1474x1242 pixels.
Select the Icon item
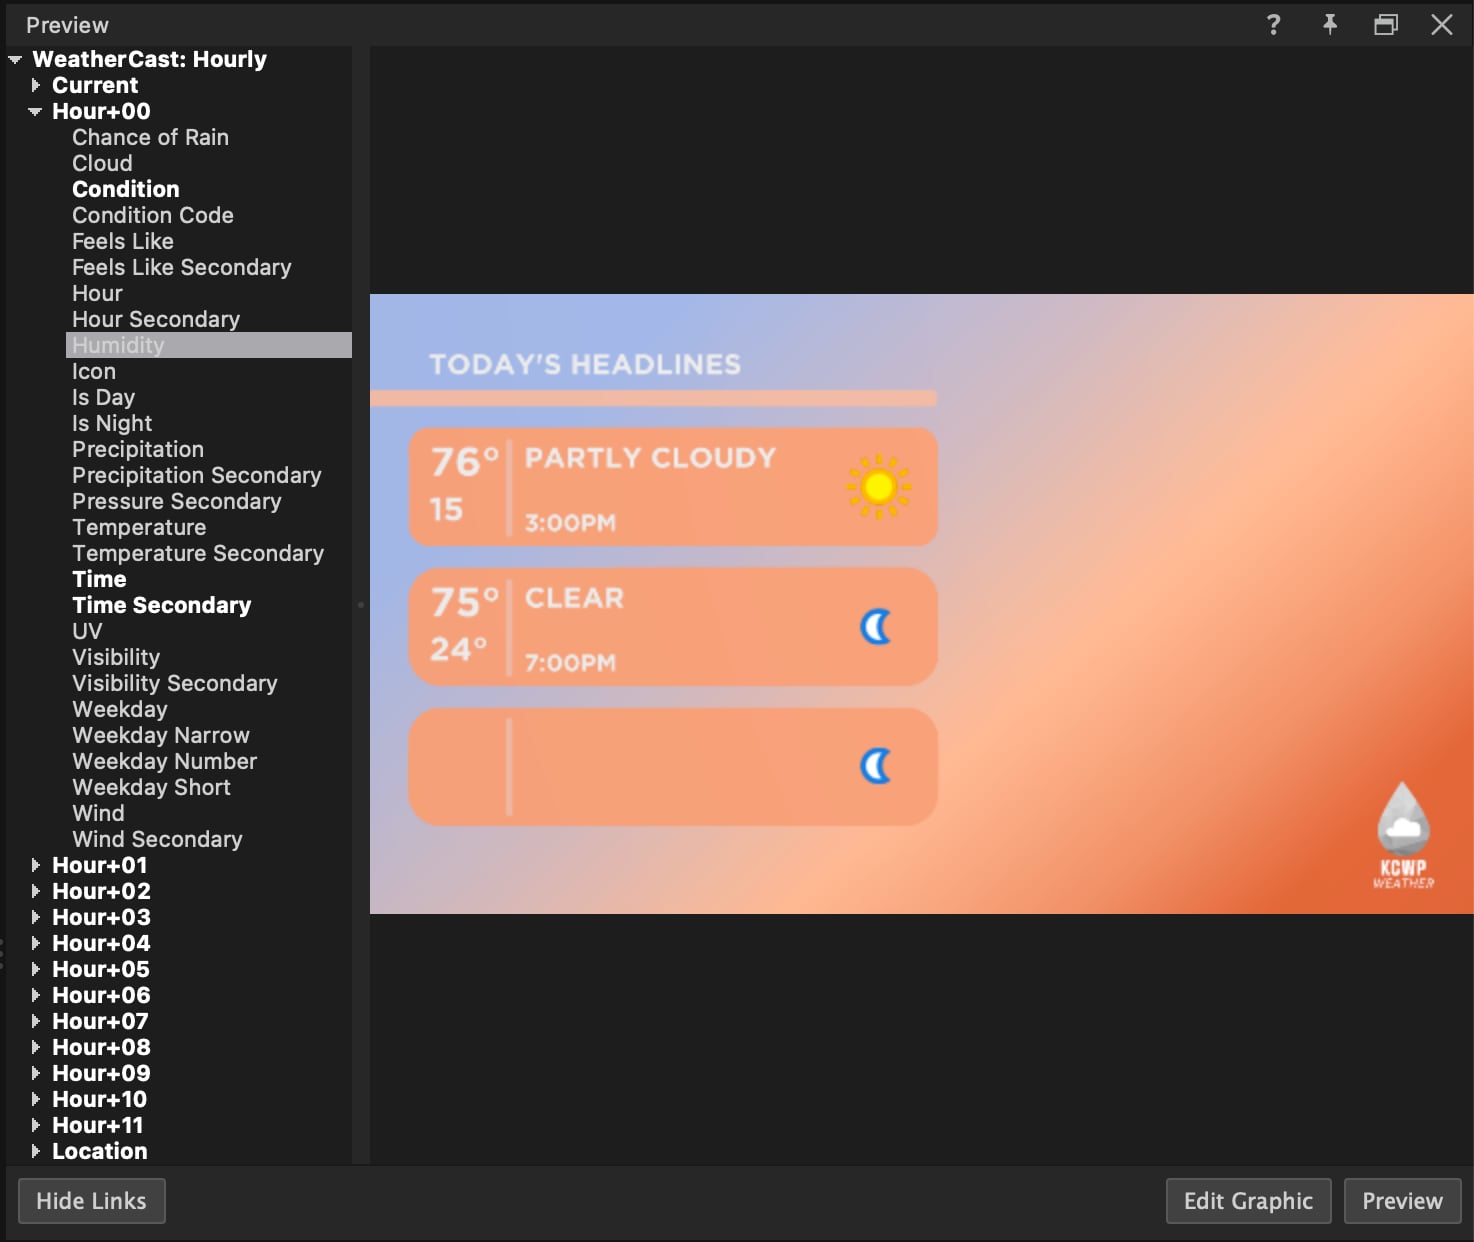(x=94, y=372)
